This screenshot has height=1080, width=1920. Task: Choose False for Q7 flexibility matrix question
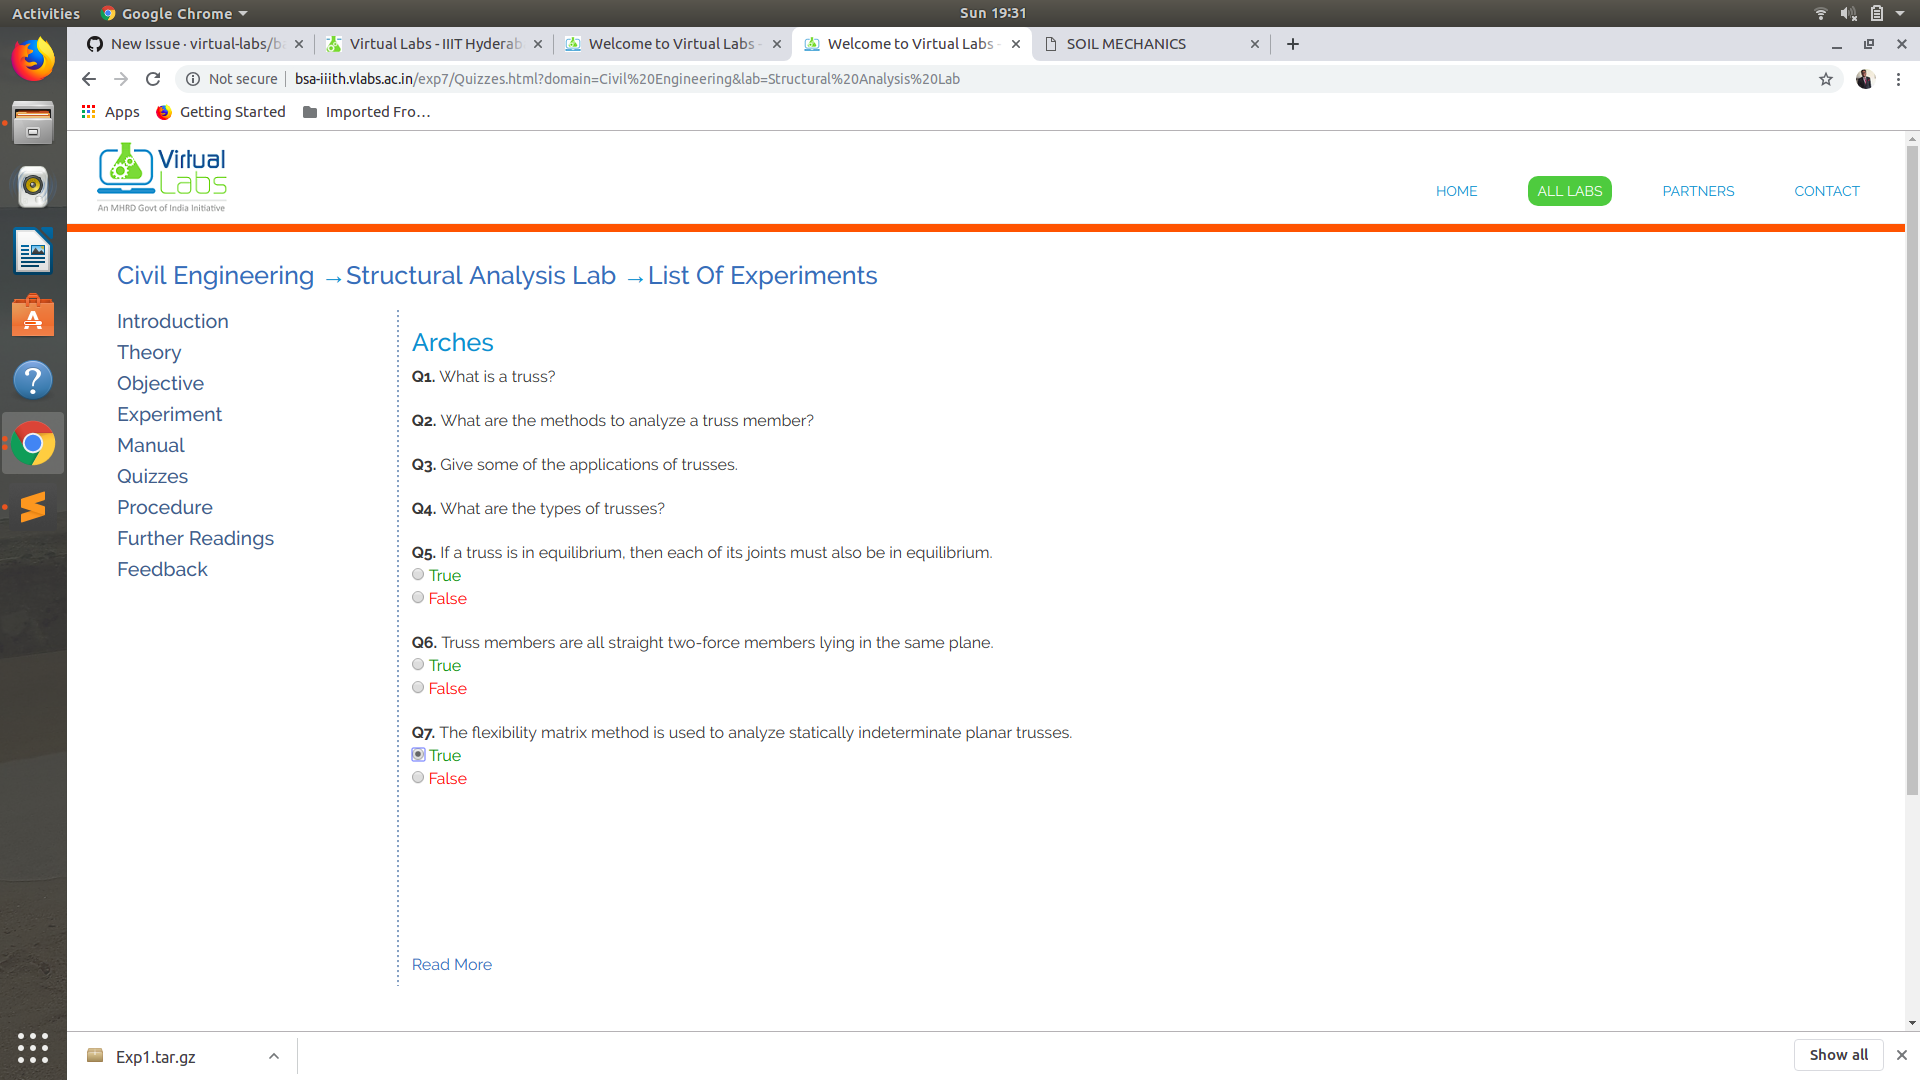click(418, 777)
